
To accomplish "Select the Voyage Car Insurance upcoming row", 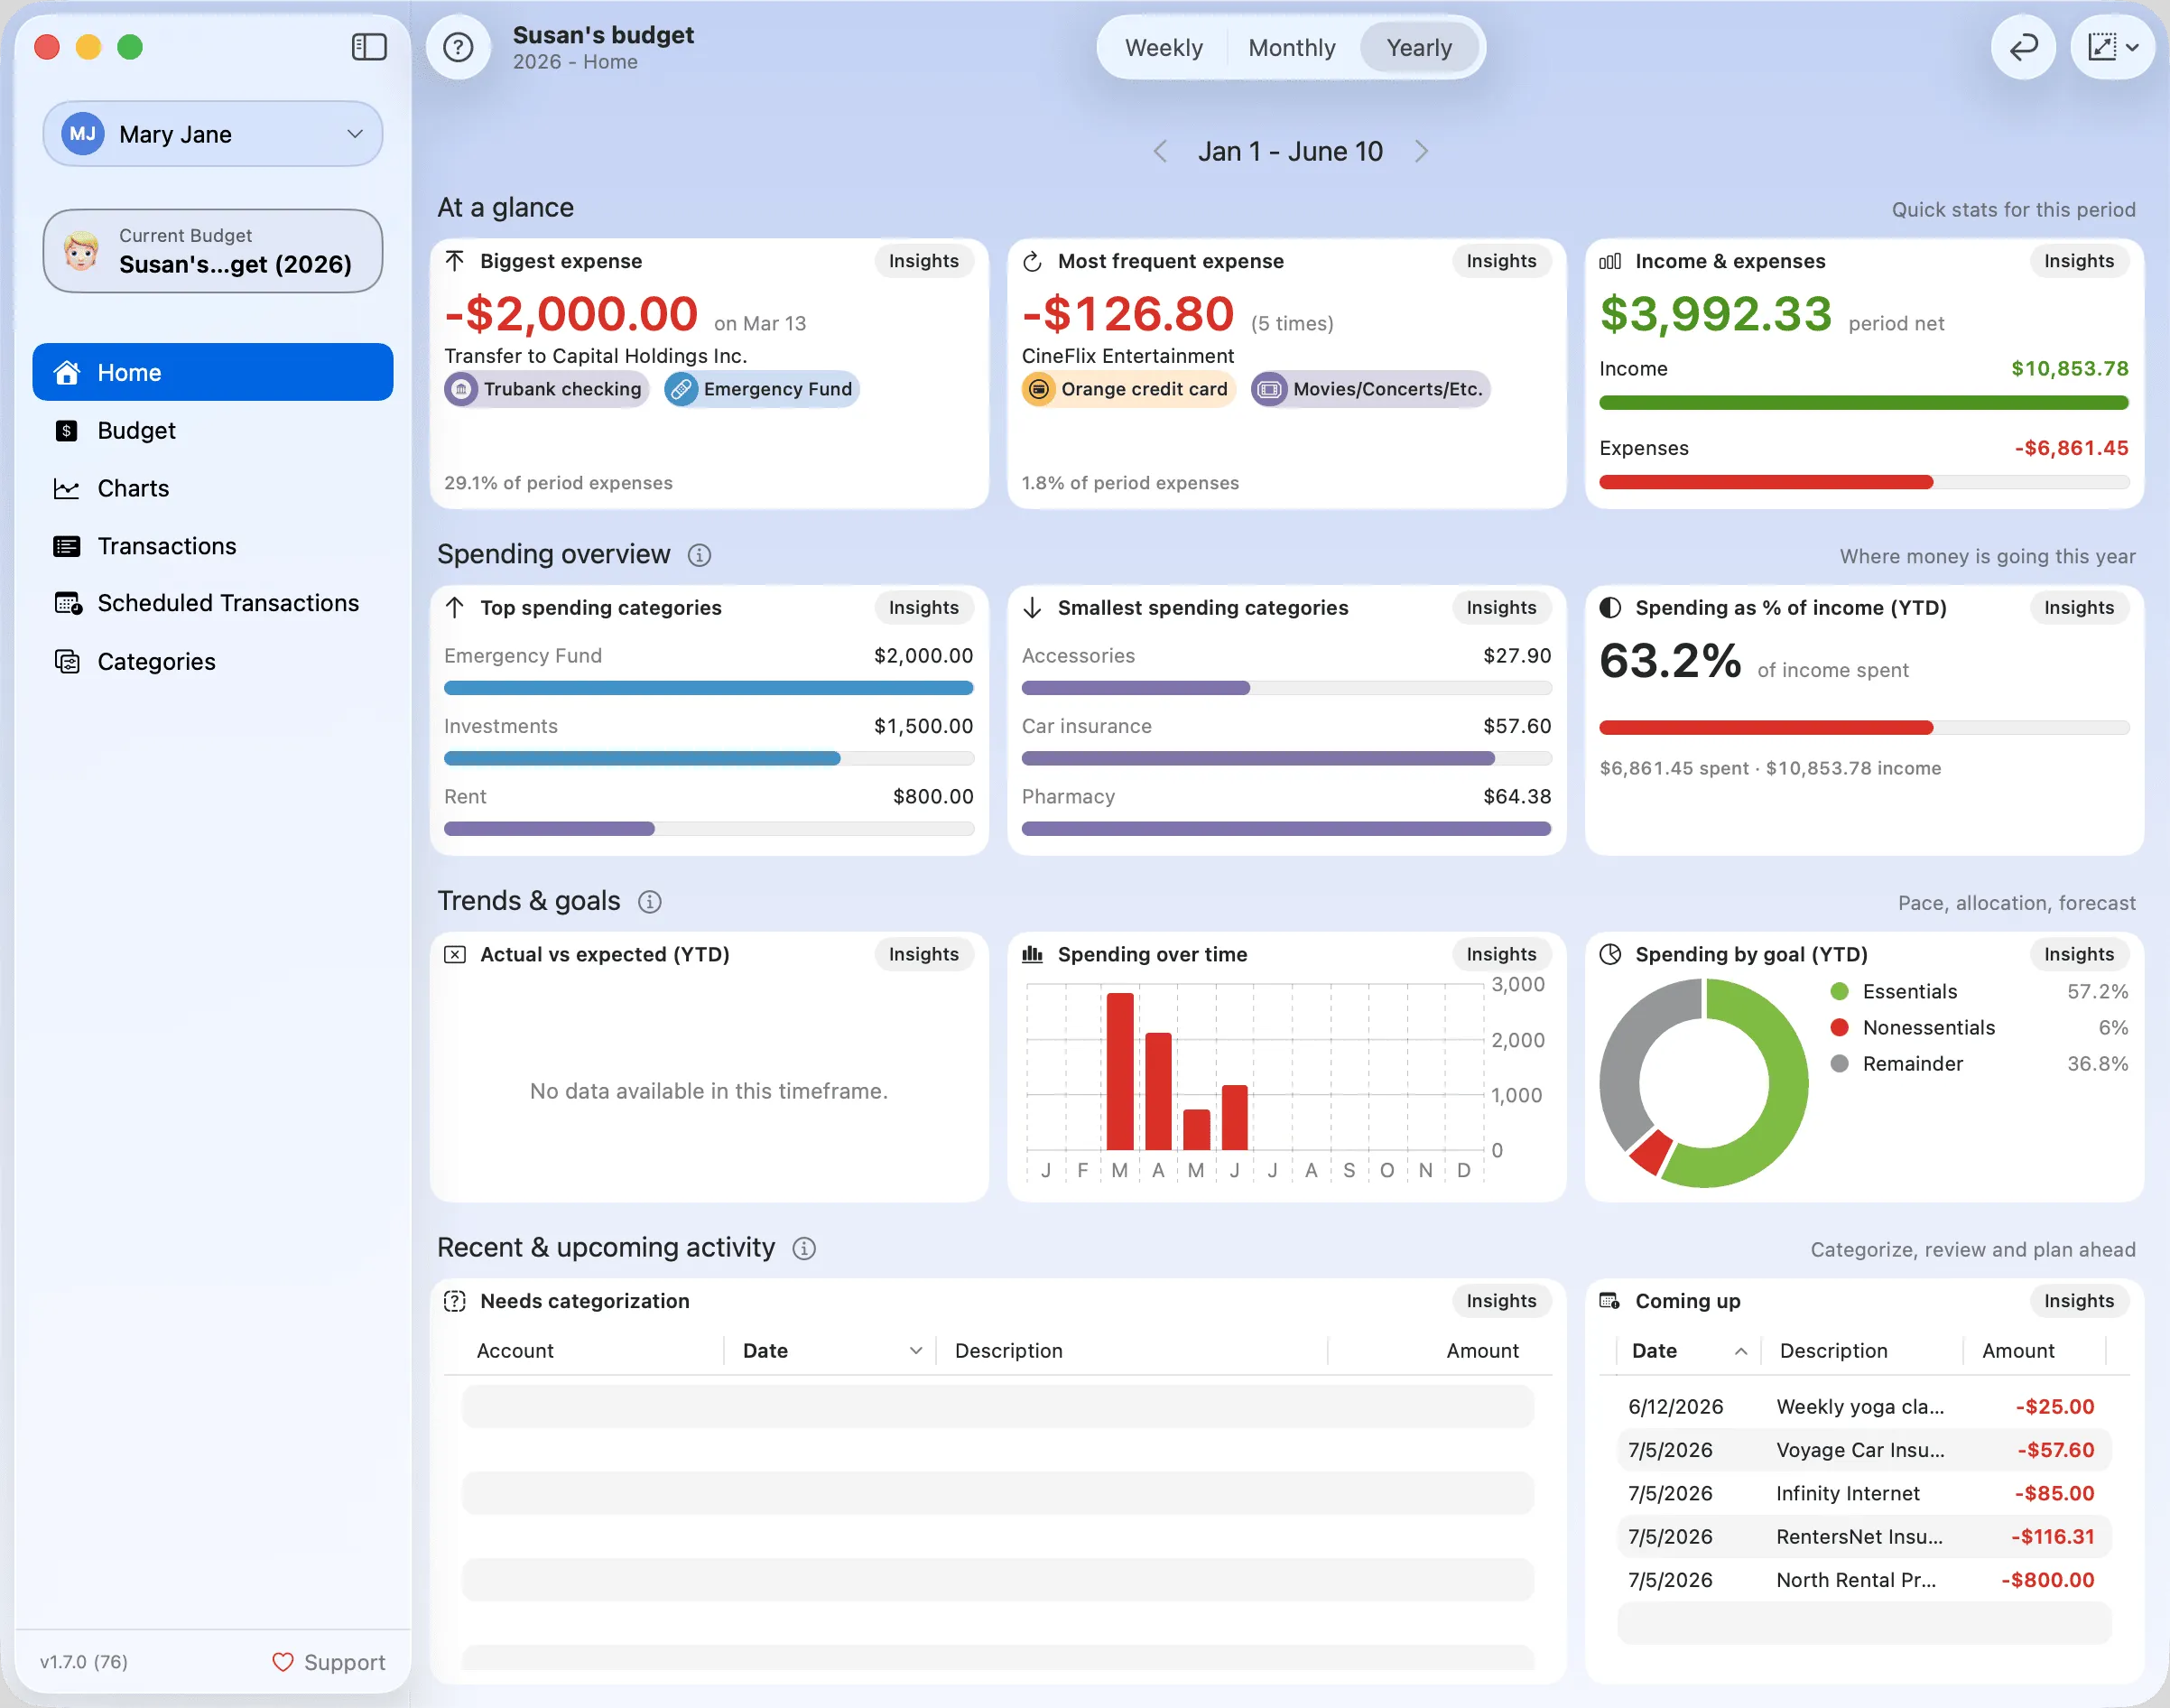I will [x=1864, y=1450].
